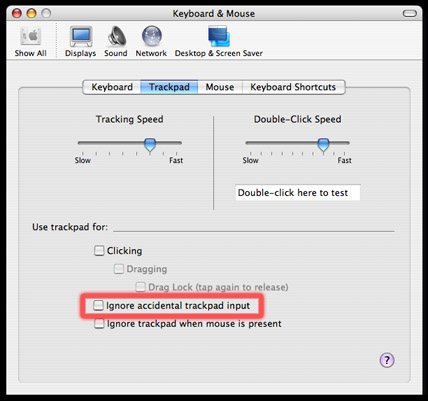Screen dimensions: 428x401
Task: Switch to the Keyboard tab
Action: tap(112, 87)
